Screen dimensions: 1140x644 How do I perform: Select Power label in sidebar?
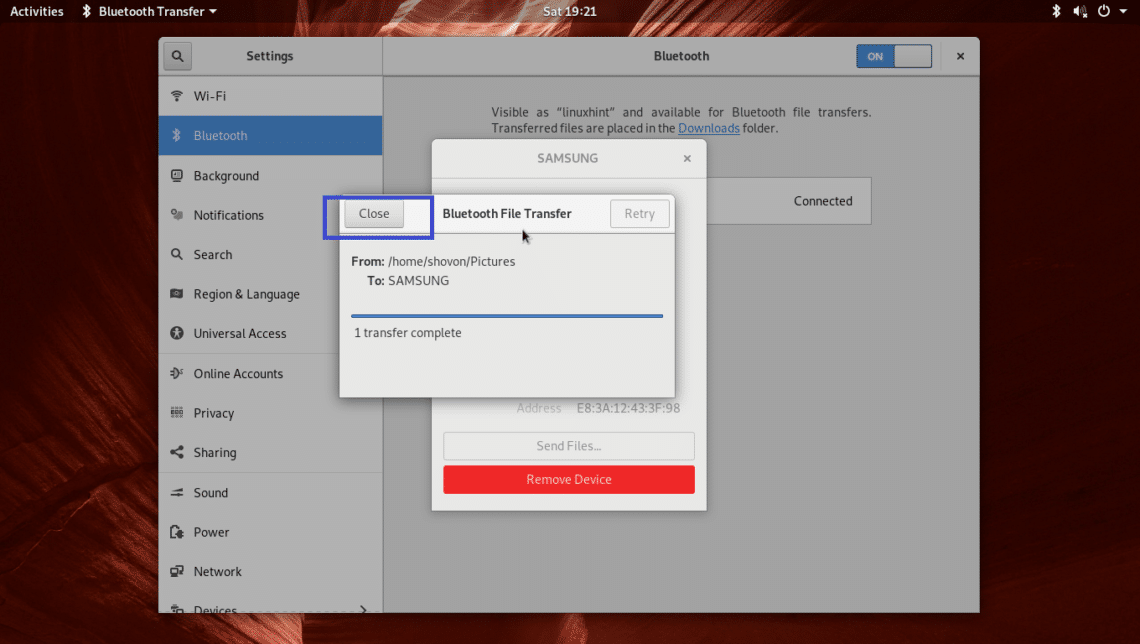(212, 532)
